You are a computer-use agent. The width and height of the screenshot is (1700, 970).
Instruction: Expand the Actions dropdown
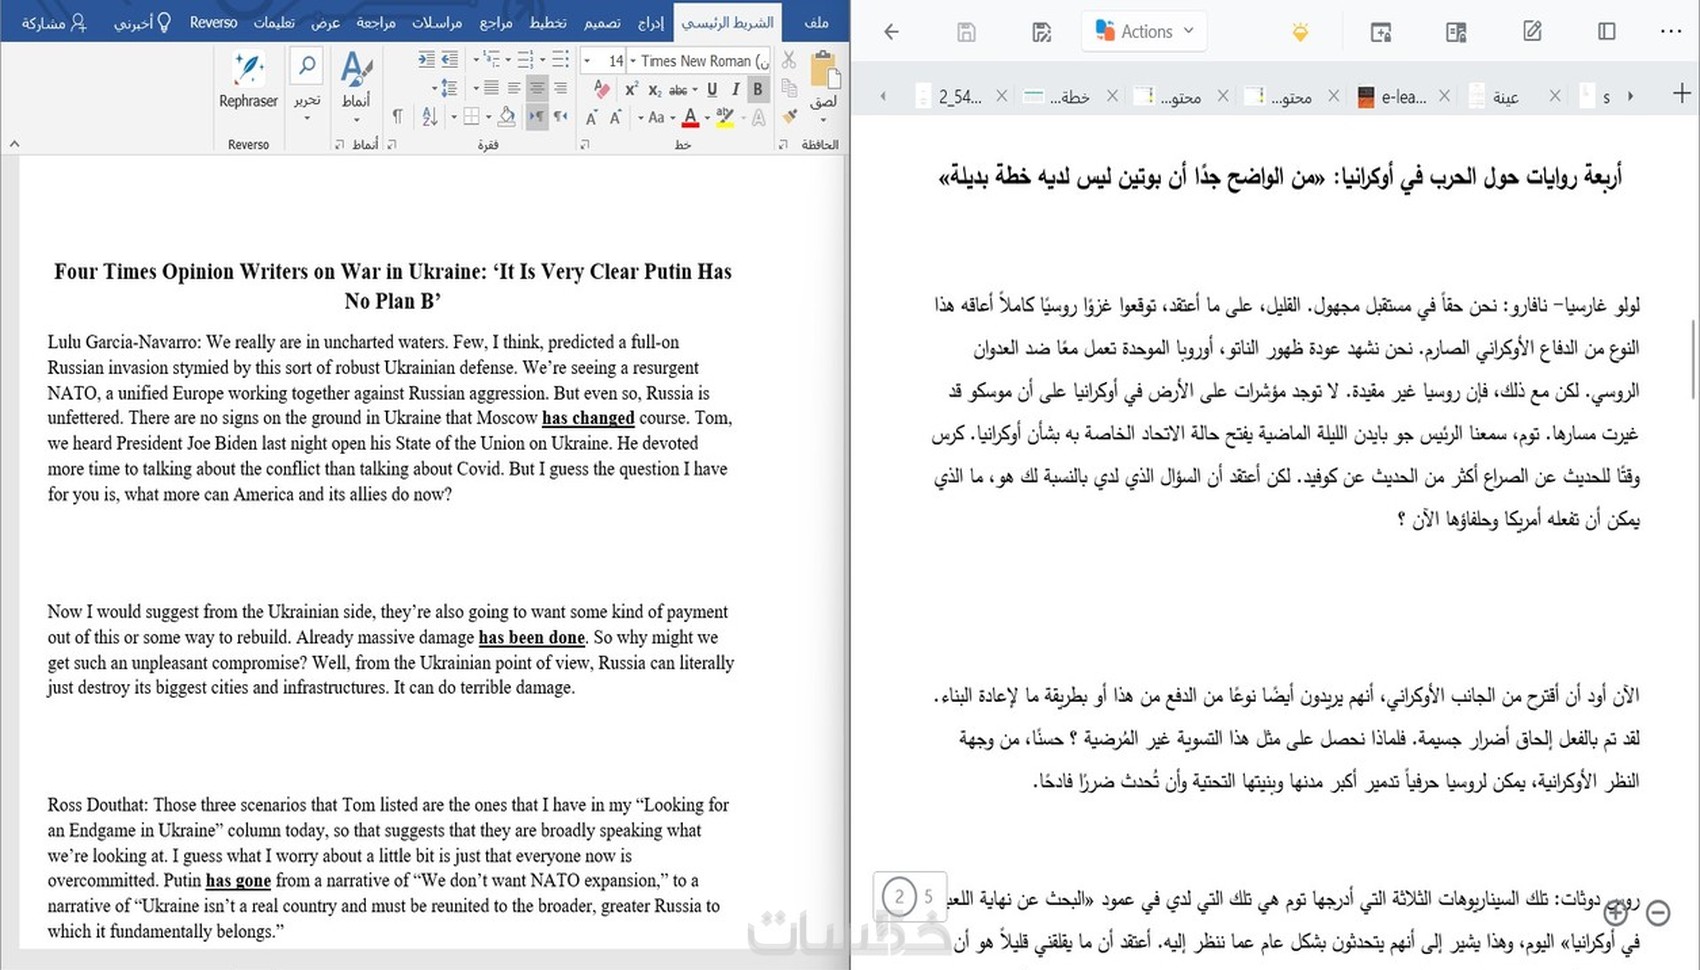click(x=1144, y=32)
